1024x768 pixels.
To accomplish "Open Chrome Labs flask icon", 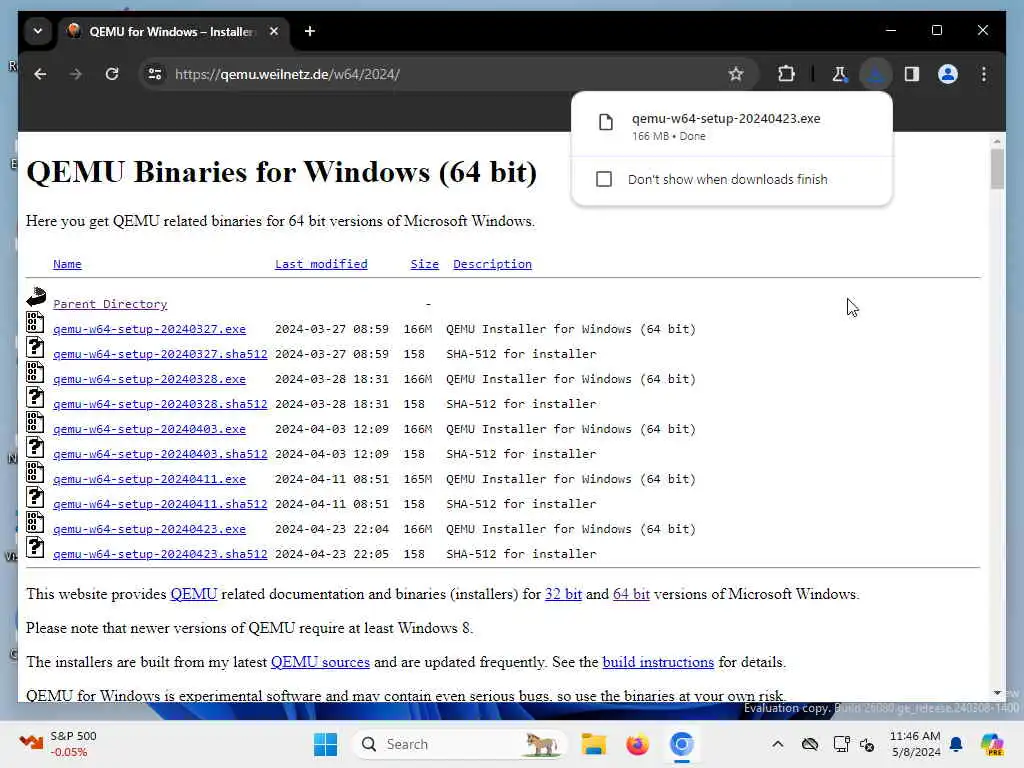I will click(840, 74).
